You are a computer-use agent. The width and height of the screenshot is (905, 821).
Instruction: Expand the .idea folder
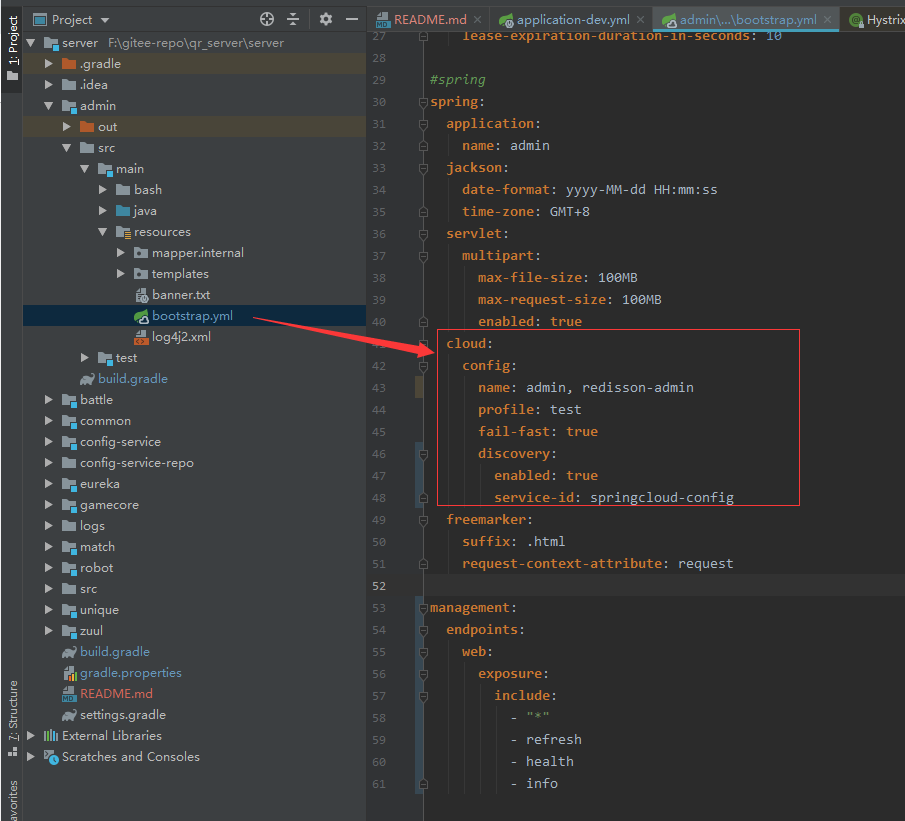(x=49, y=85)
